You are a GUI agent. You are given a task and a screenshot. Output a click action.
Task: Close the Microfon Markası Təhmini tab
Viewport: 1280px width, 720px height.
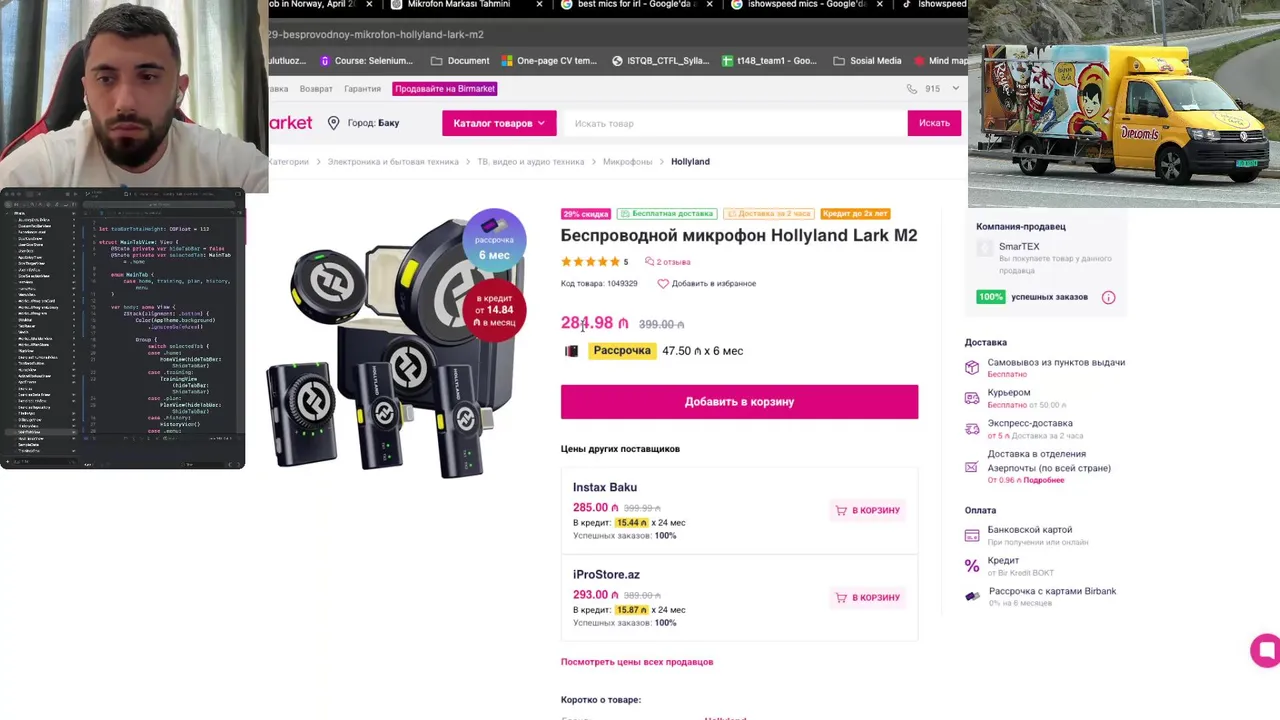coord(539,4)
